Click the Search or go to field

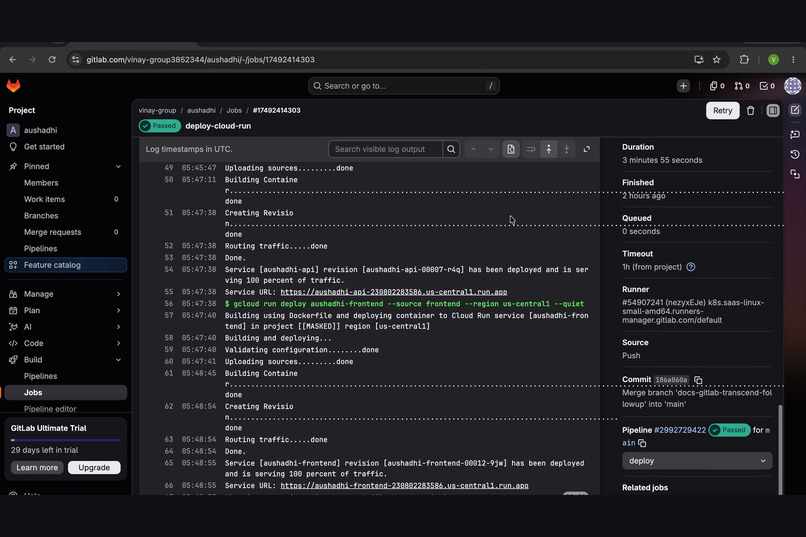pos(404,86)
